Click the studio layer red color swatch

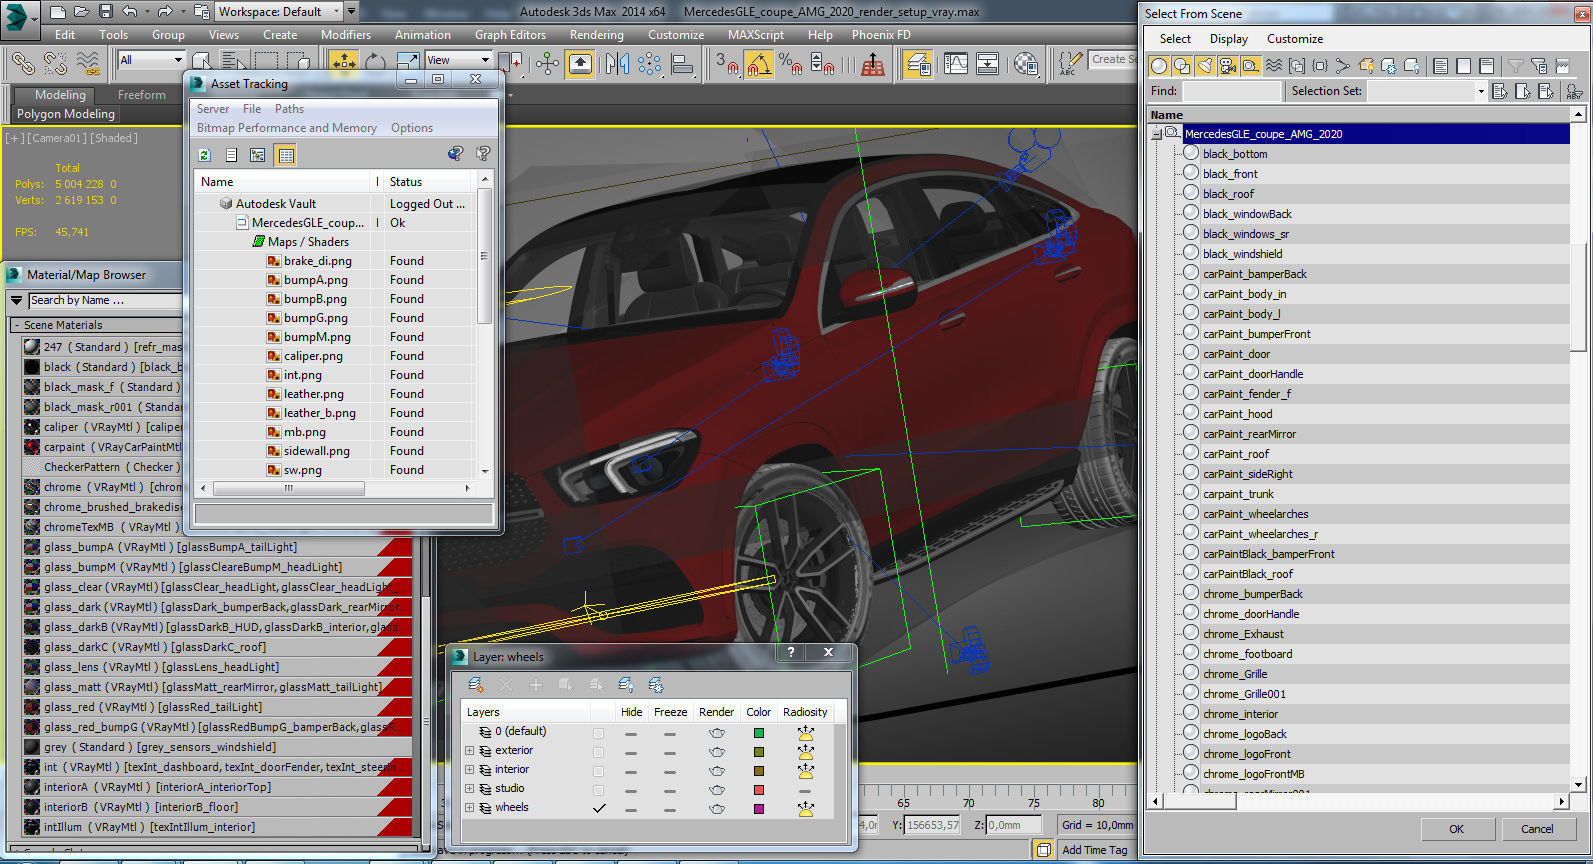759,790
